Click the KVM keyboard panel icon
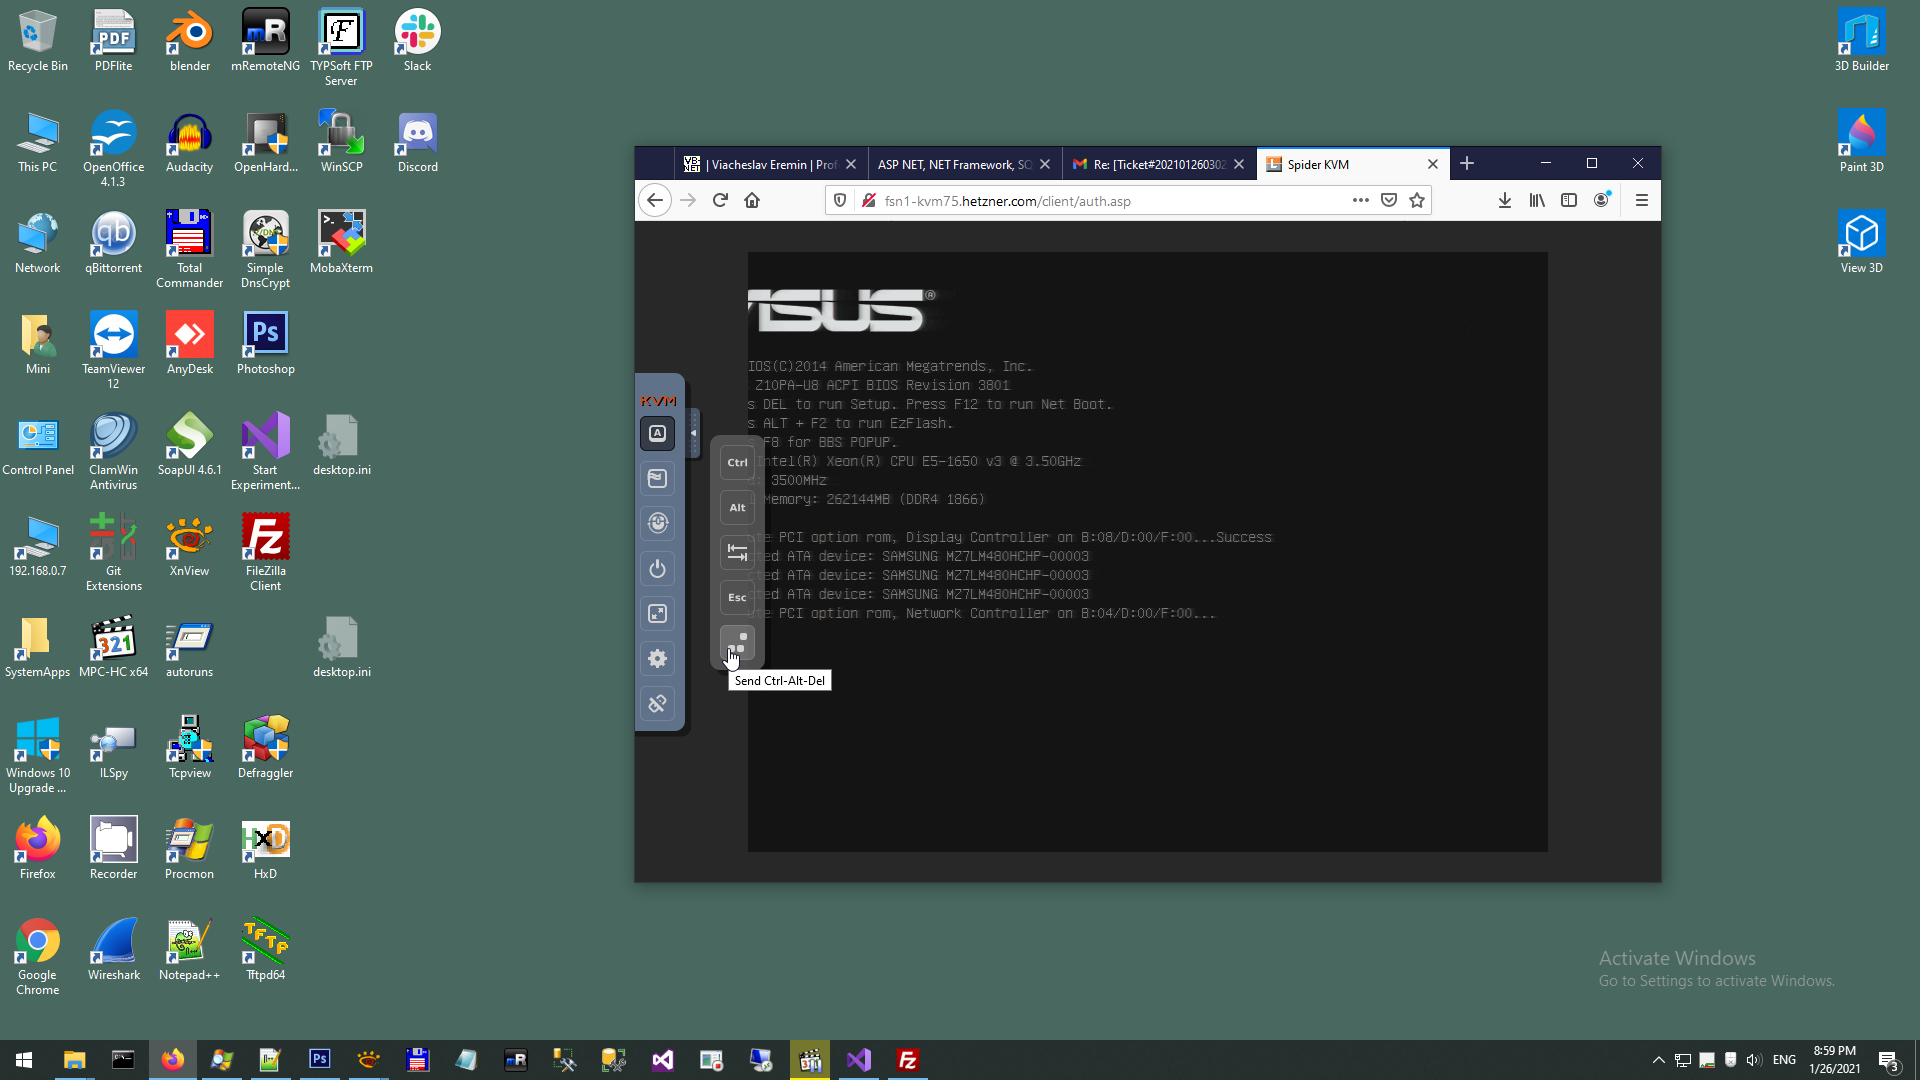Image resolution: width=1920 pixels, height=1080 pixels. point(657,434)
